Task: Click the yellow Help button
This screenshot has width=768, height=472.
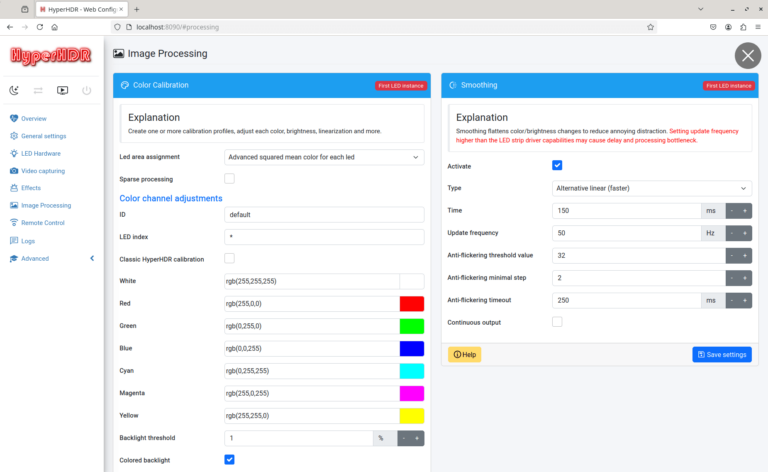Action: [x=464, y=354]
